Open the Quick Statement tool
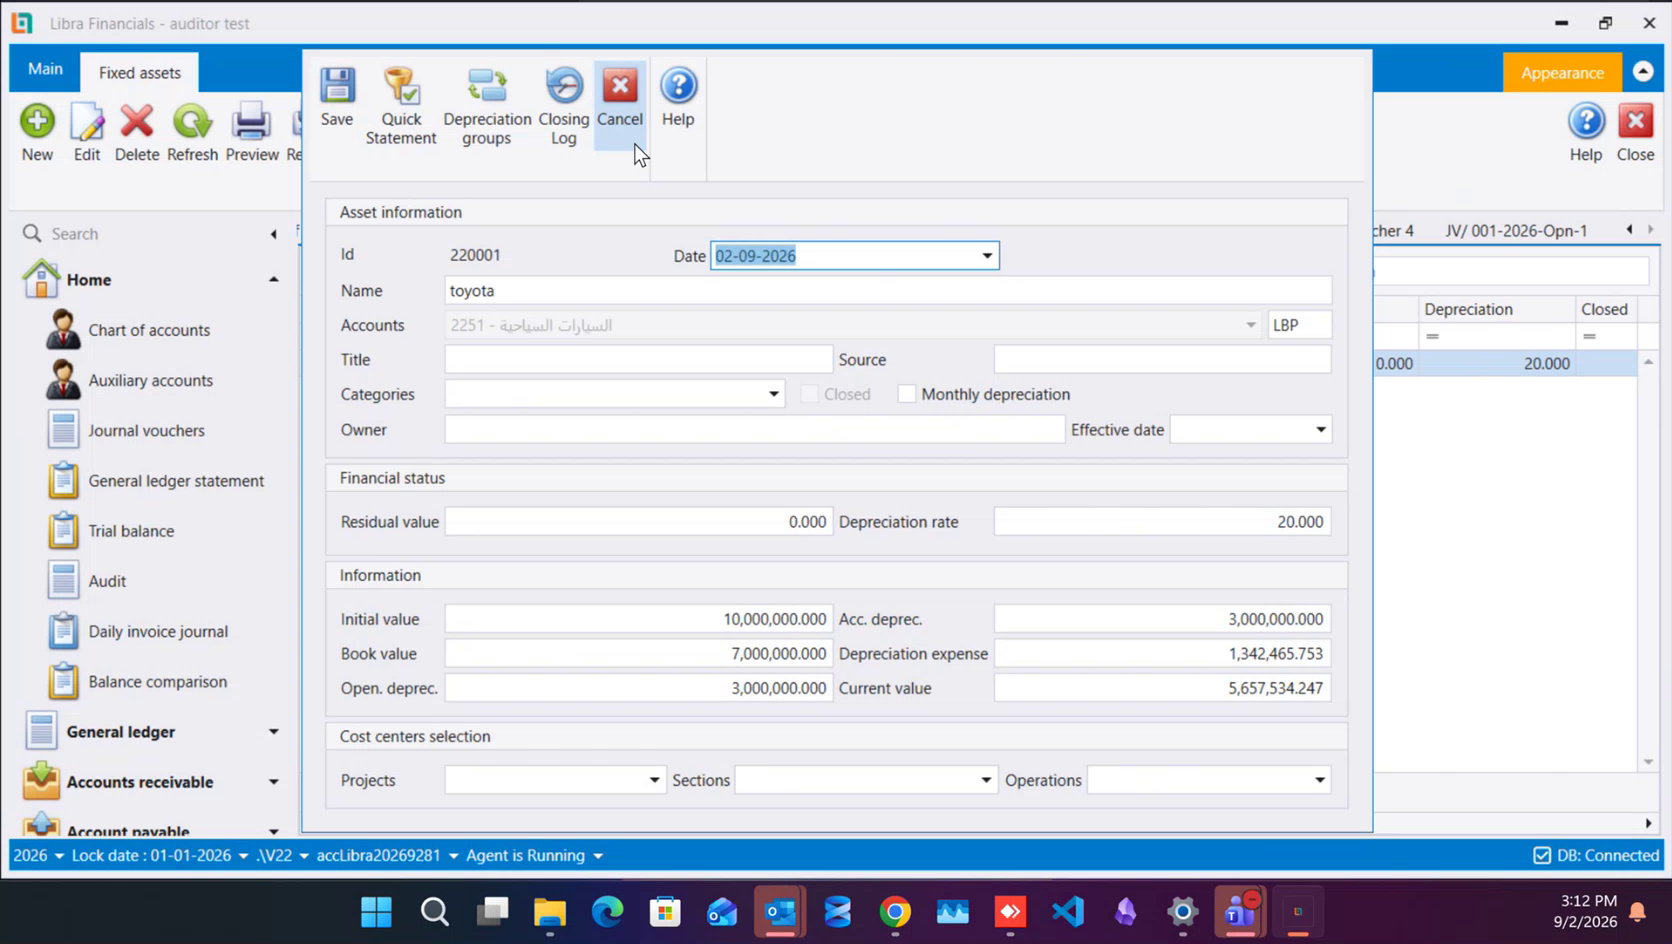1672x944 pixels. pyautogui.click(x=401, y=106)
